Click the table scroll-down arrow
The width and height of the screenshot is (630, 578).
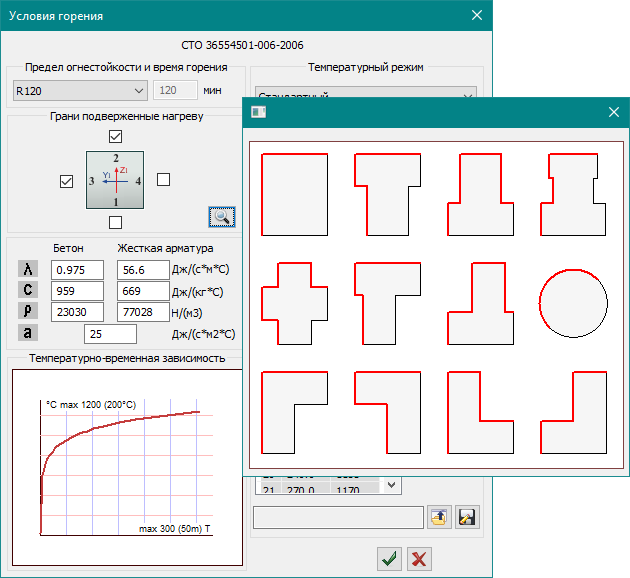[392, 485]
